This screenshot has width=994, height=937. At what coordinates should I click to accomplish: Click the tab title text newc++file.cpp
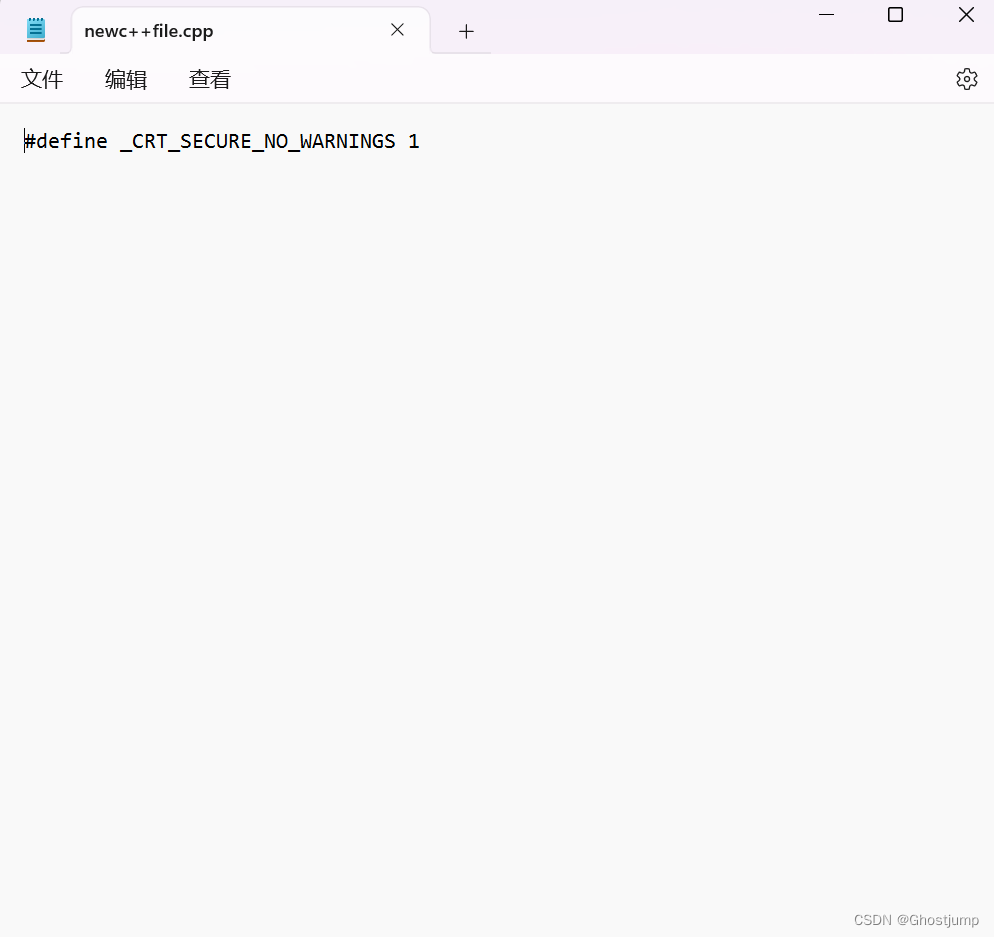(x=147, y=31)
